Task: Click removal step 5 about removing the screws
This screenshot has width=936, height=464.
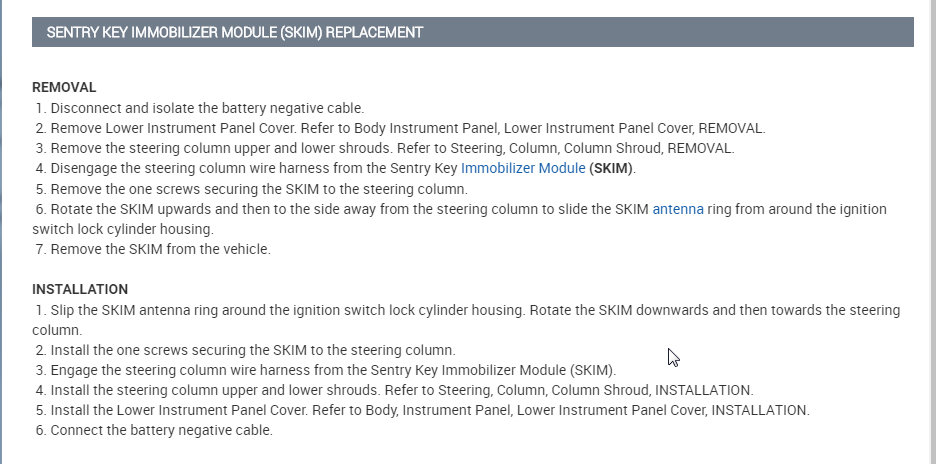Action: coord(258,188)
